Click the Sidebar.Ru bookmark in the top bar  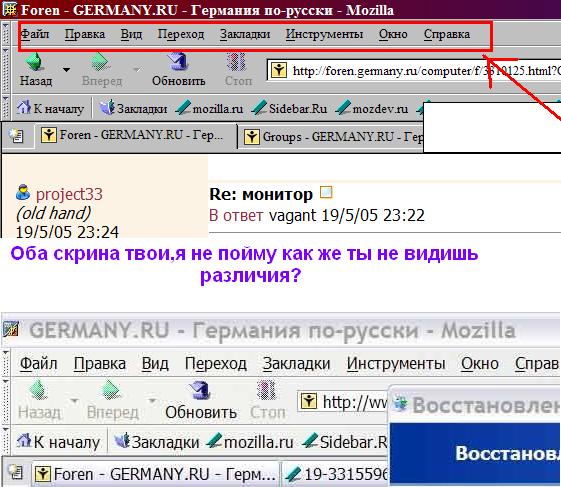pyautogui.click(x=290, y=108)
